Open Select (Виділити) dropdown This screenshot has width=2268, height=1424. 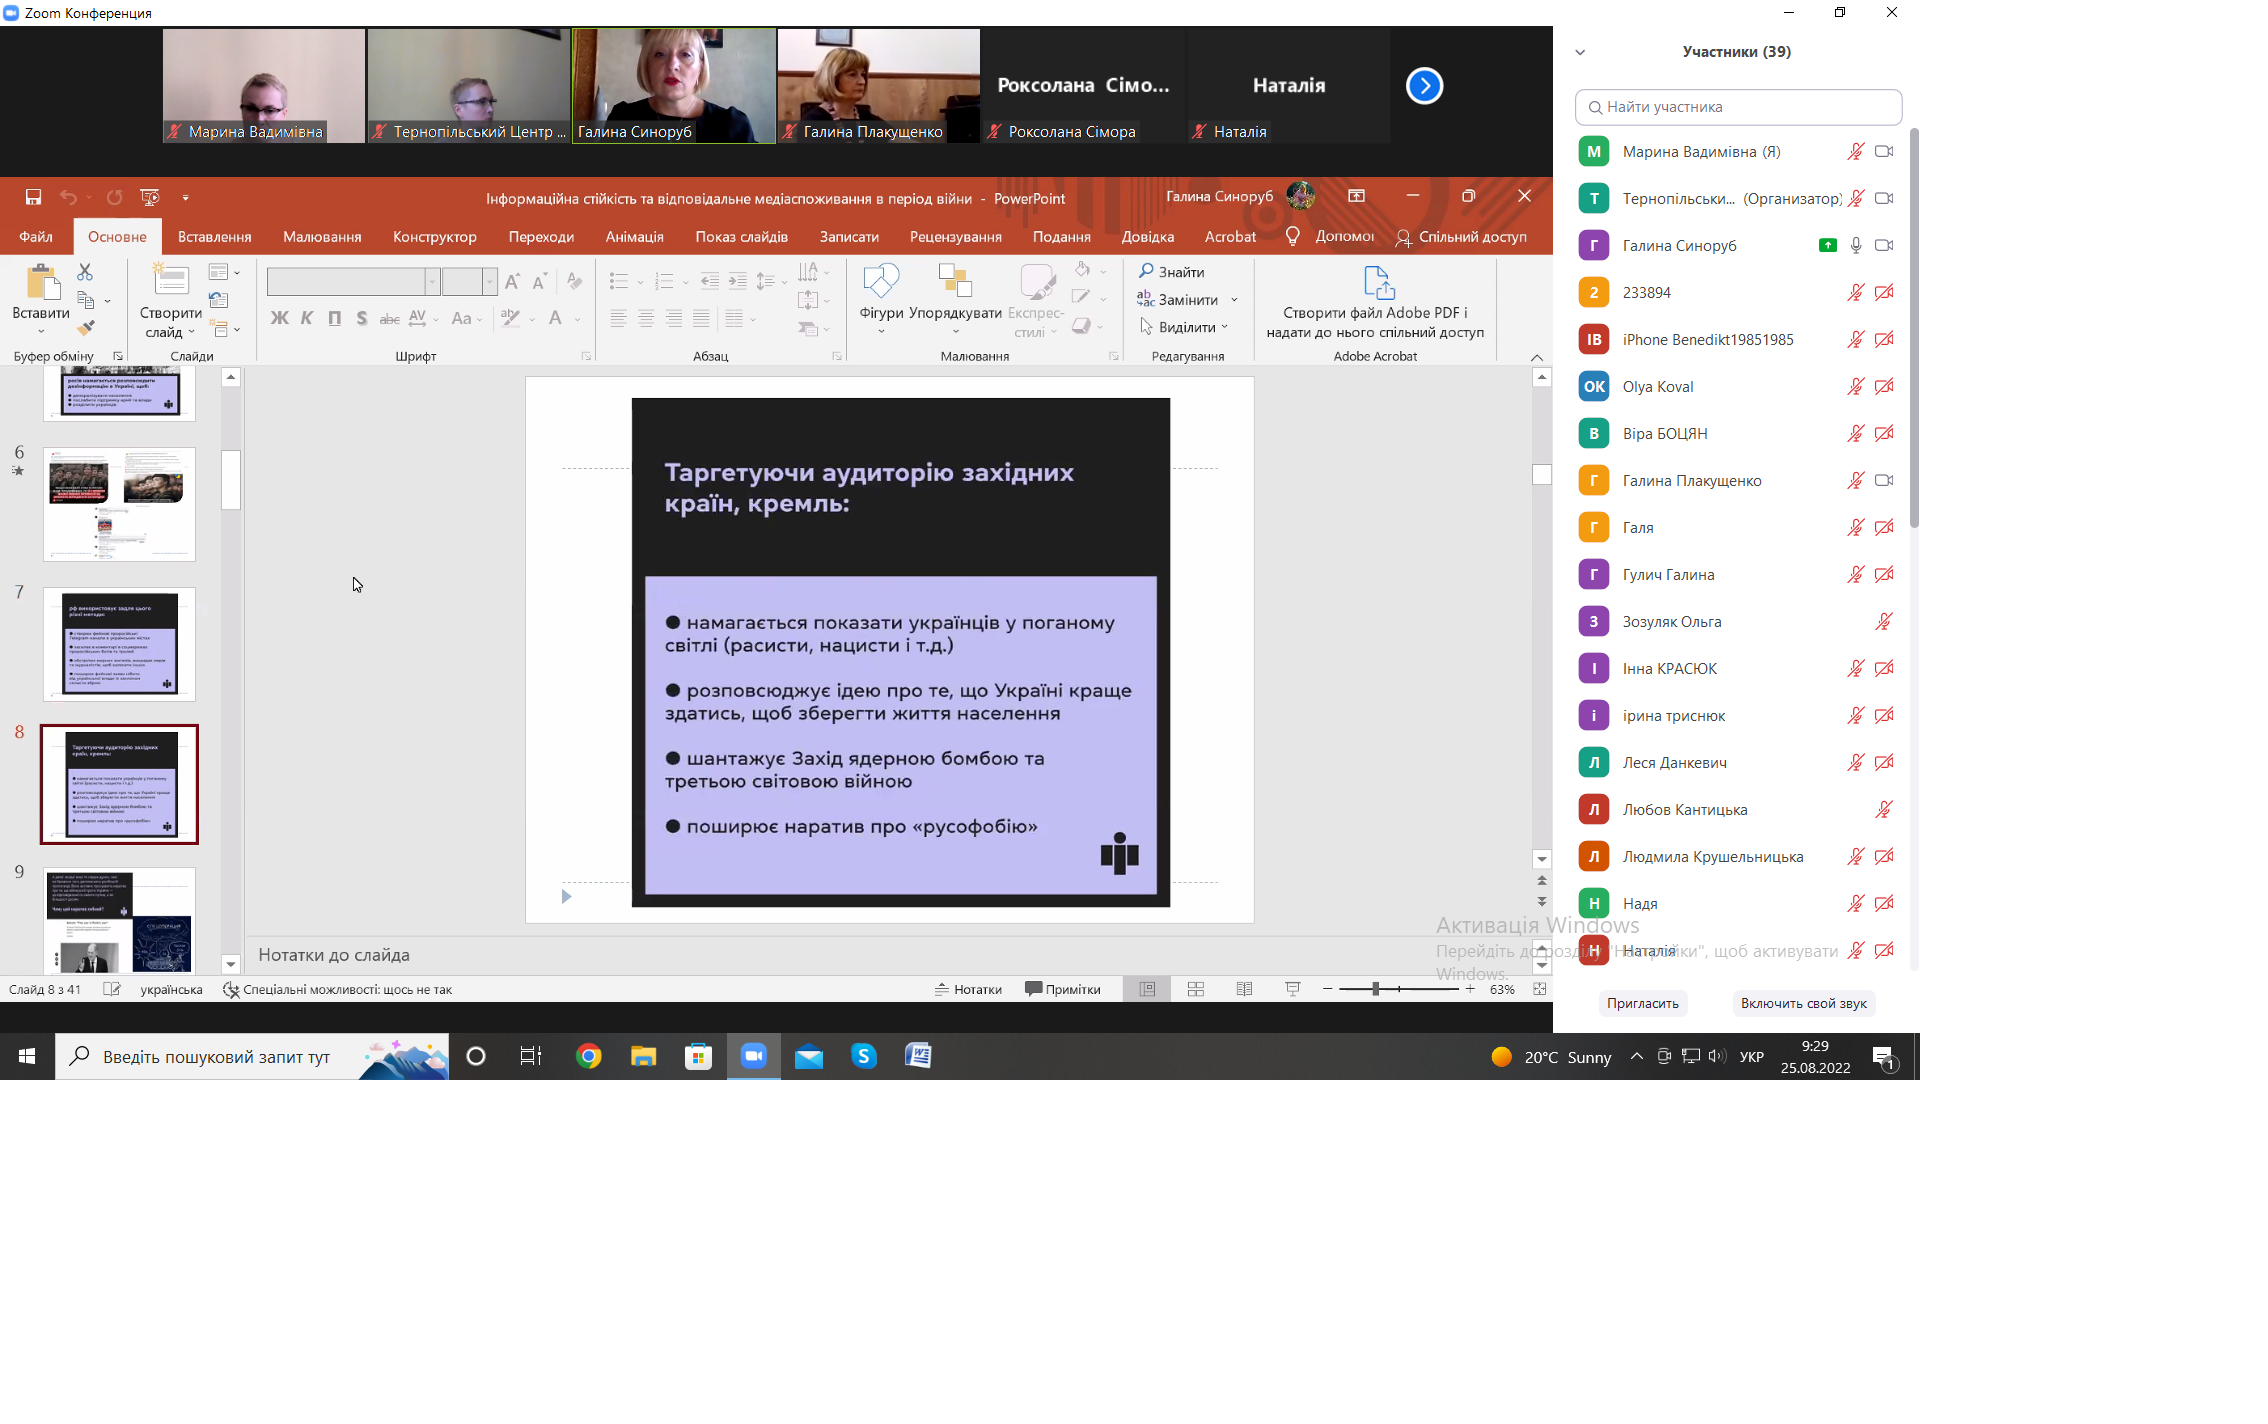pos(1185,327)
